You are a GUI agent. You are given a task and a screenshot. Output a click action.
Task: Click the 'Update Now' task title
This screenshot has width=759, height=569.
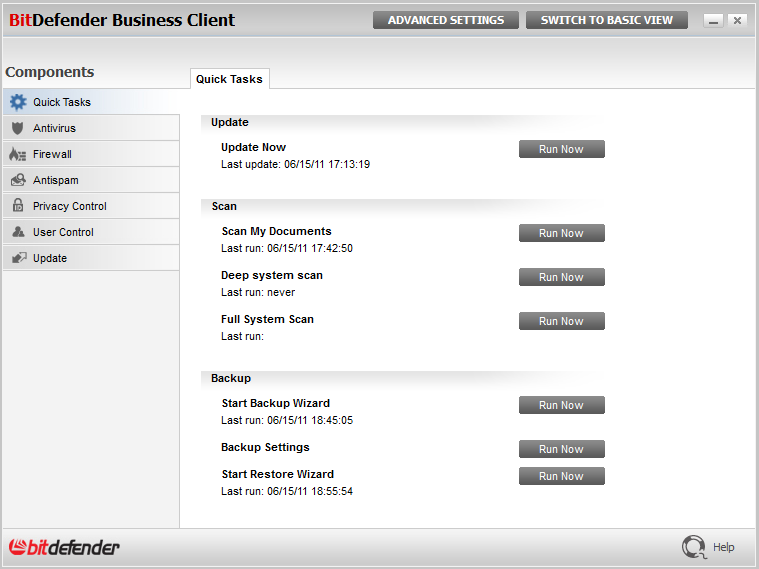tap(253, 147)
